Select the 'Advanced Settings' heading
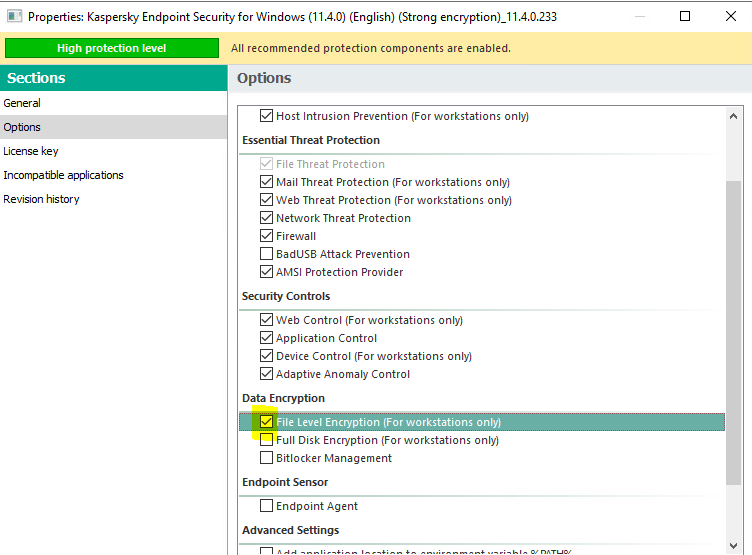Image resolution: width=752 pixels, height=555 pixels. tap(291, 530)
